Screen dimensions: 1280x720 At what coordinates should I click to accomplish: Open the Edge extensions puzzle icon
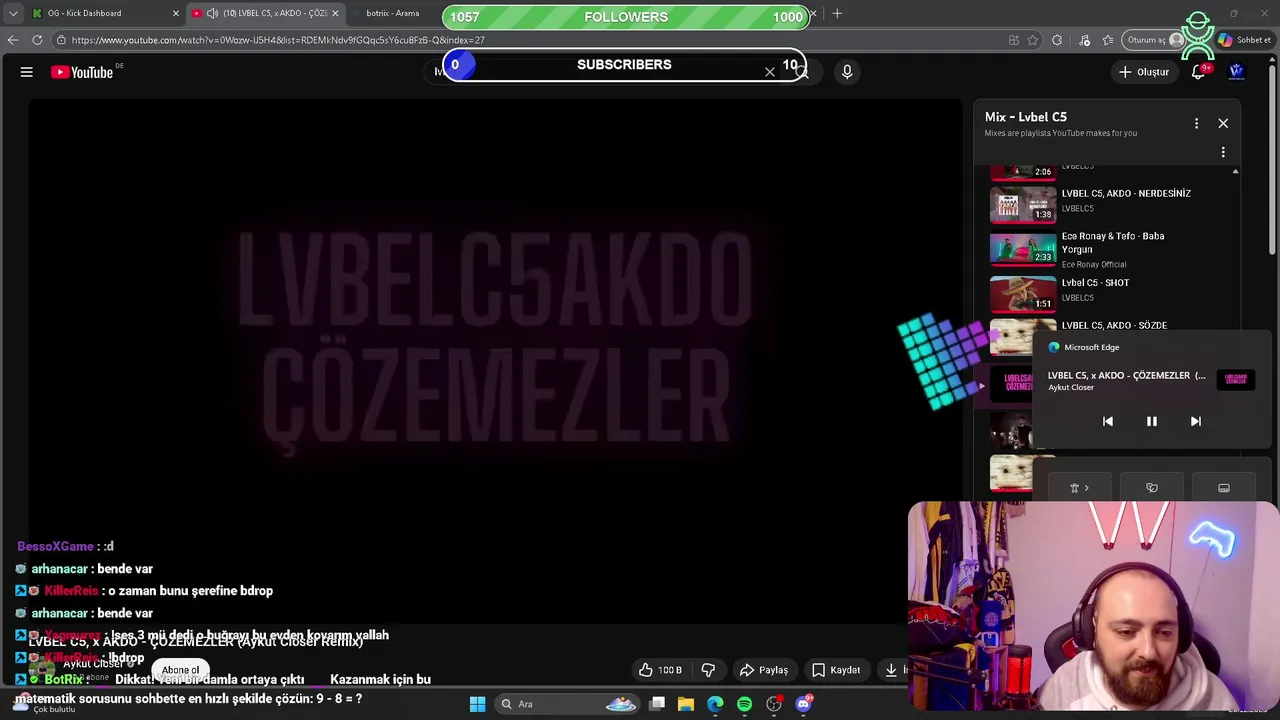(1057, 40)
